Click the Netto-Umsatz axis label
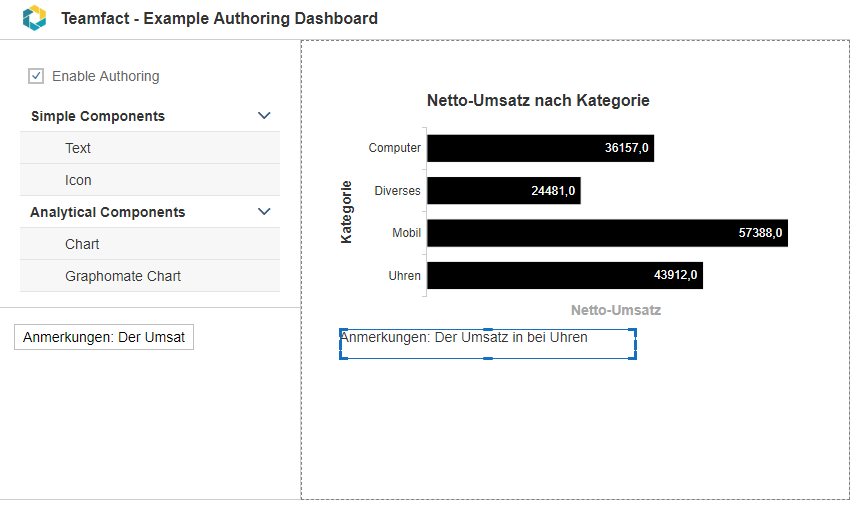Viewport: 856px width, 509px height. [616, 310]
